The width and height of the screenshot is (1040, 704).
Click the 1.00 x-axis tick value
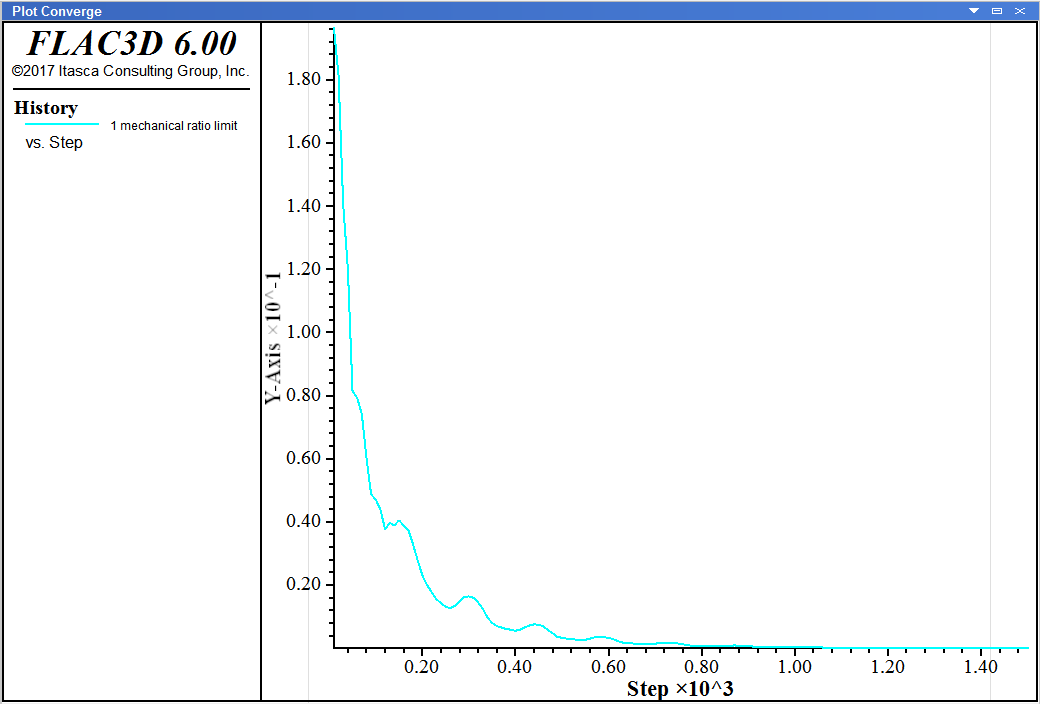795,667
